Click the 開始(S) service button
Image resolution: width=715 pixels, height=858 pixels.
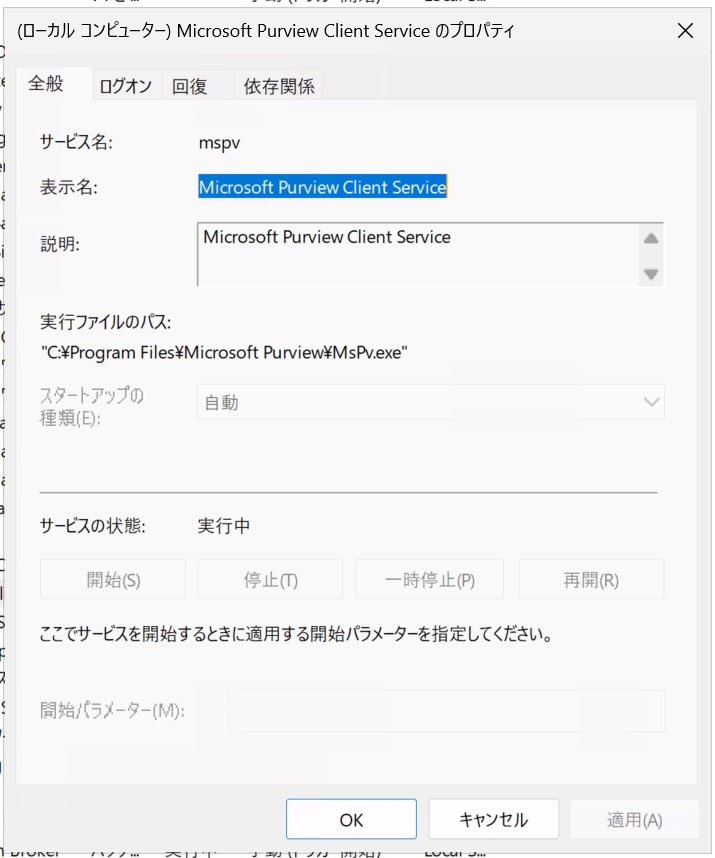[113, 579]
